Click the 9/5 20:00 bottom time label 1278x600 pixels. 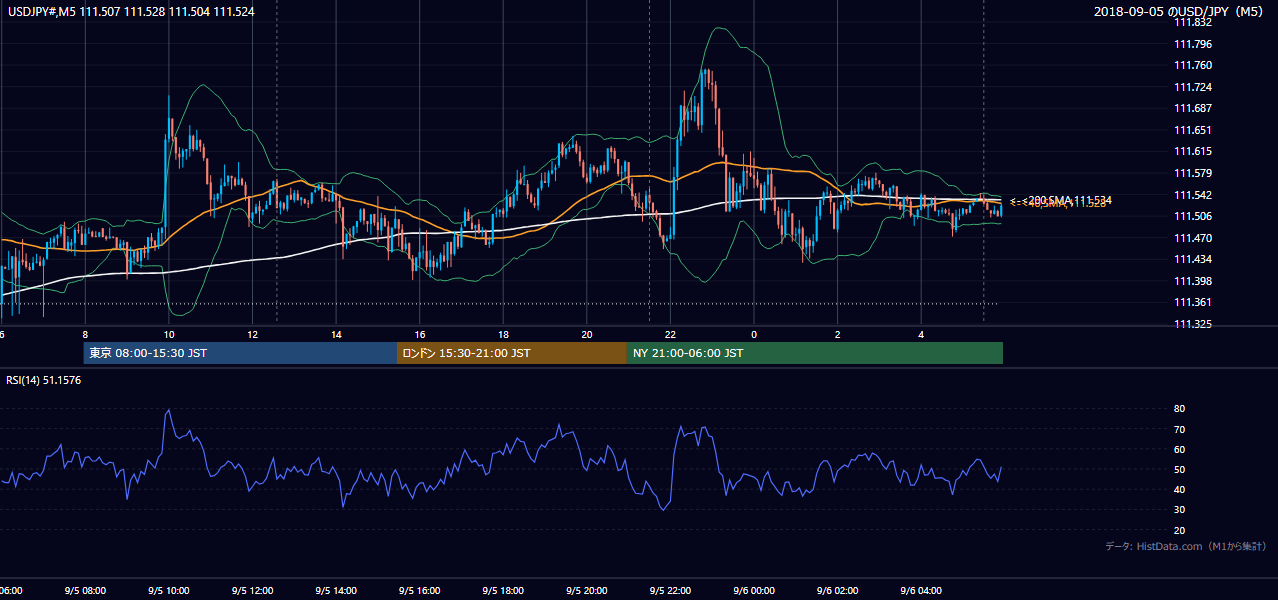(x=586, y=591)
